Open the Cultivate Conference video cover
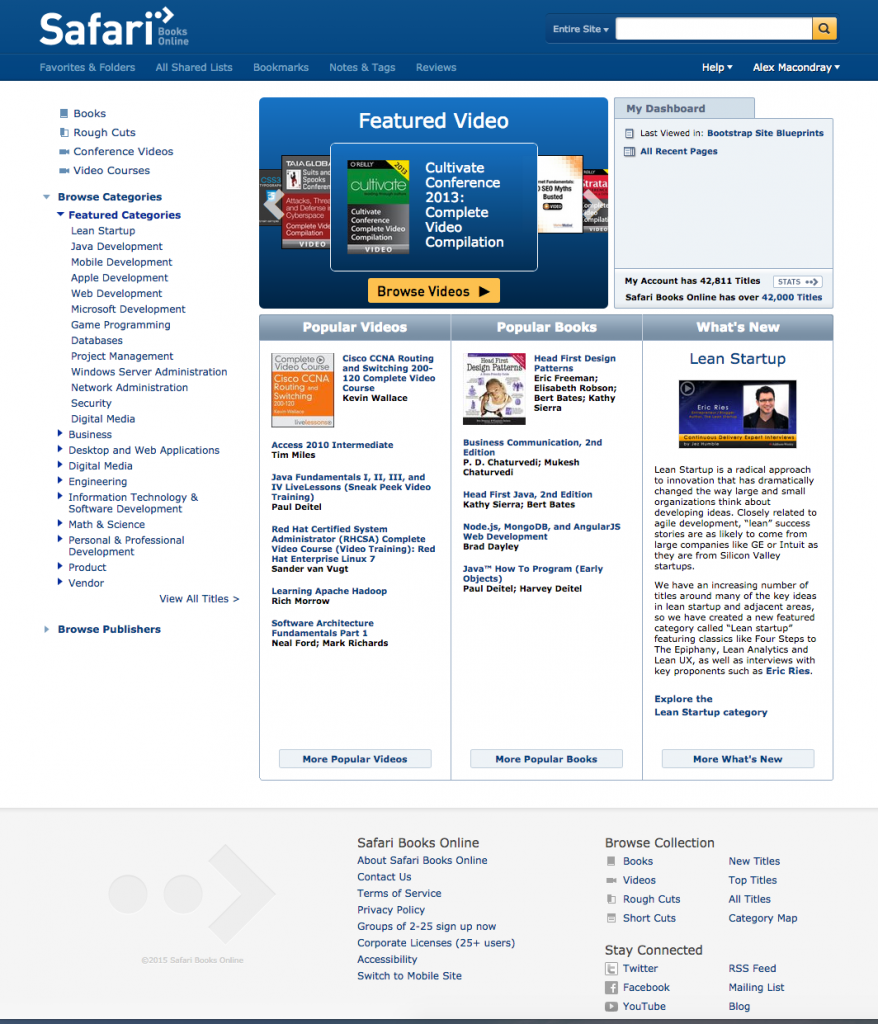The width and height of the screenshot is (878, 1024). coord(378,206)
